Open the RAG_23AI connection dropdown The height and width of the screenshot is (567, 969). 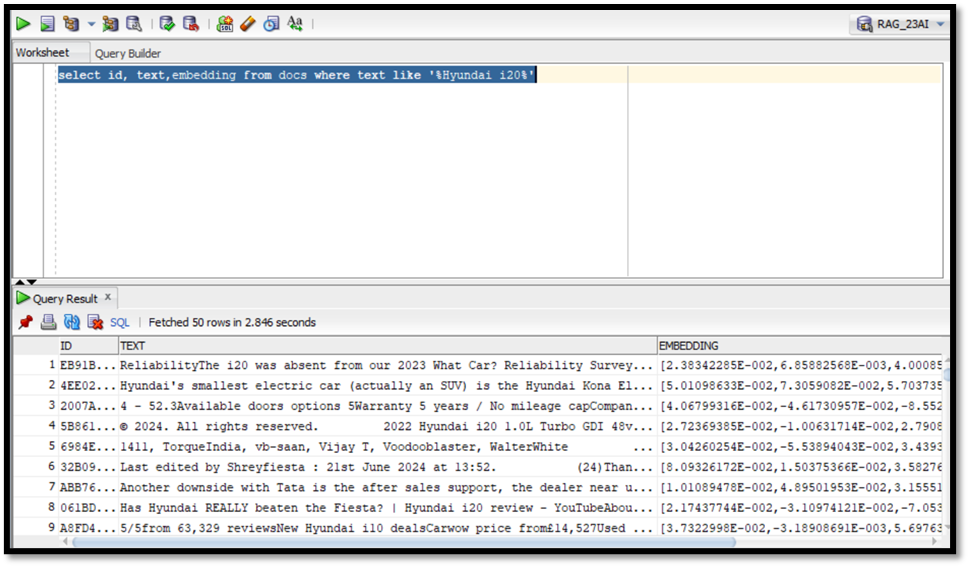940,24
